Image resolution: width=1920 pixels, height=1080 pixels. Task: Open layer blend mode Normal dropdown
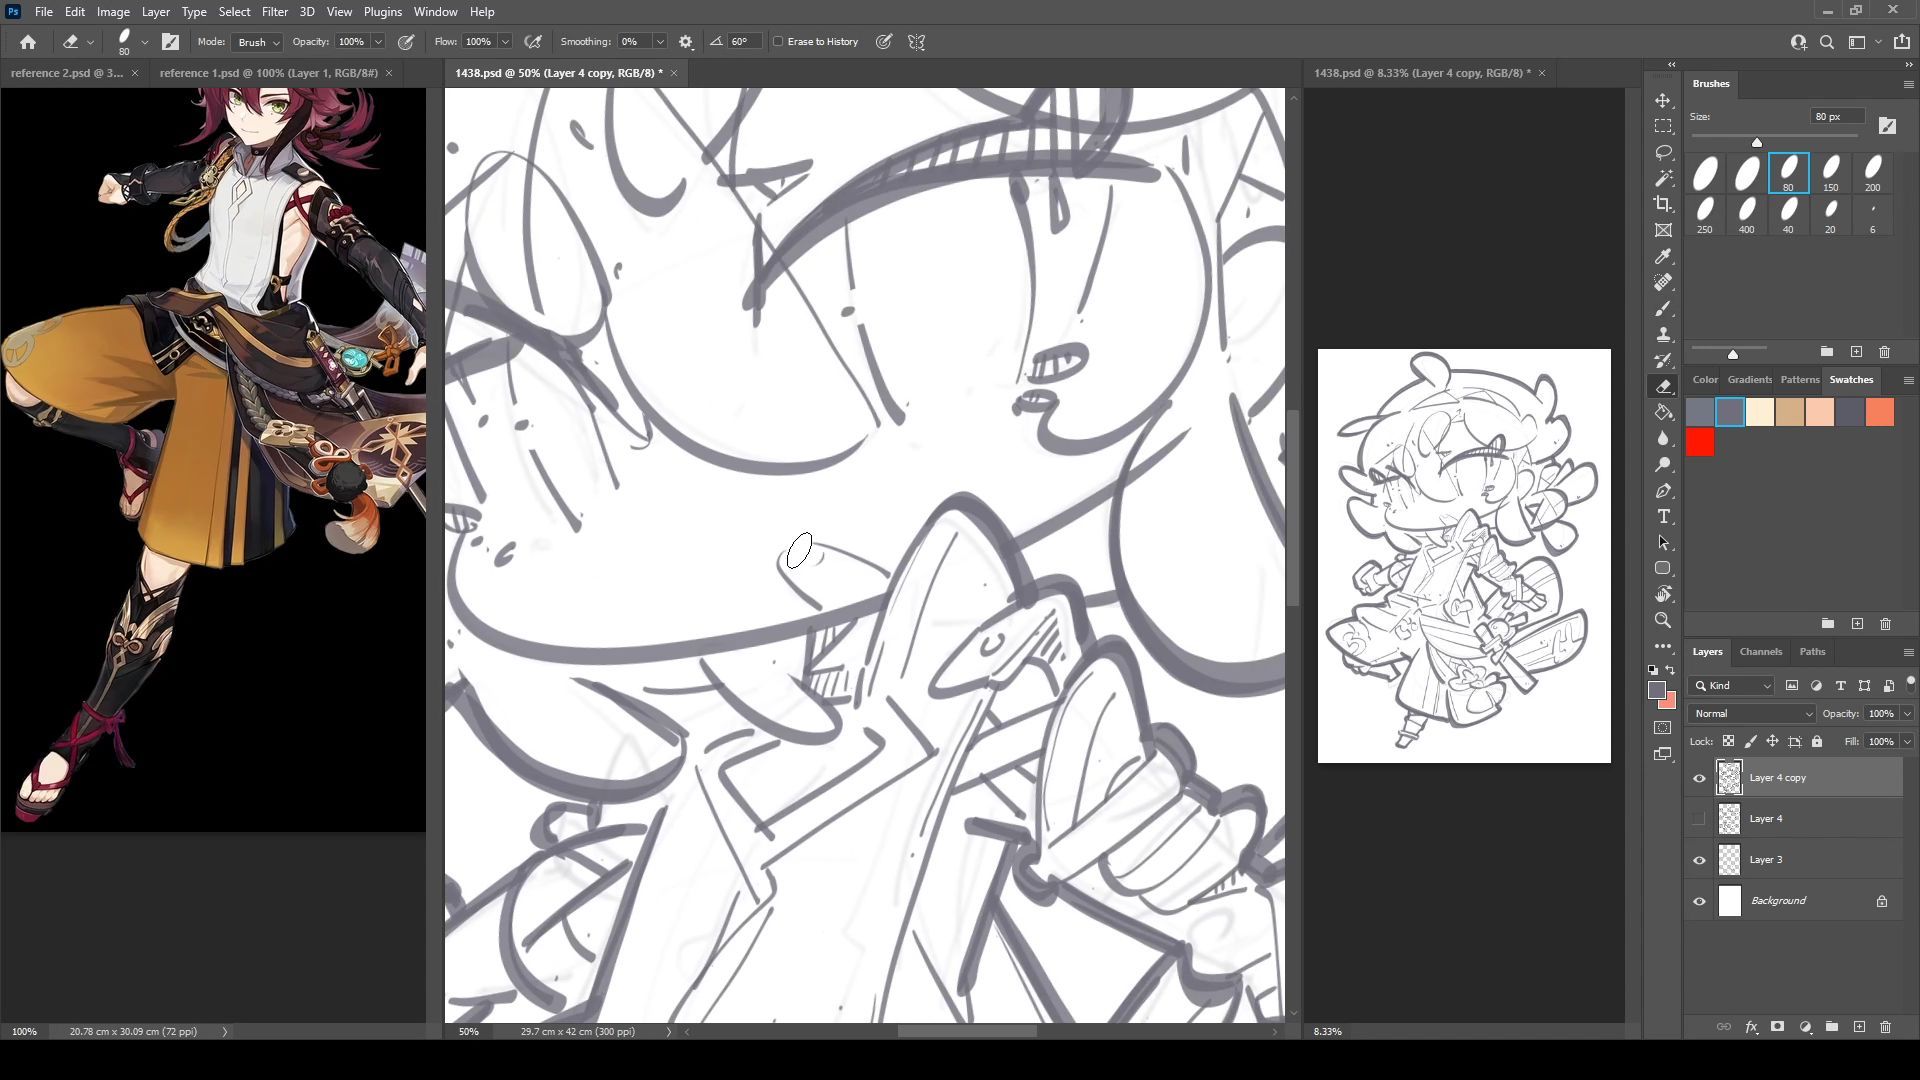[x=1752, y=714]
